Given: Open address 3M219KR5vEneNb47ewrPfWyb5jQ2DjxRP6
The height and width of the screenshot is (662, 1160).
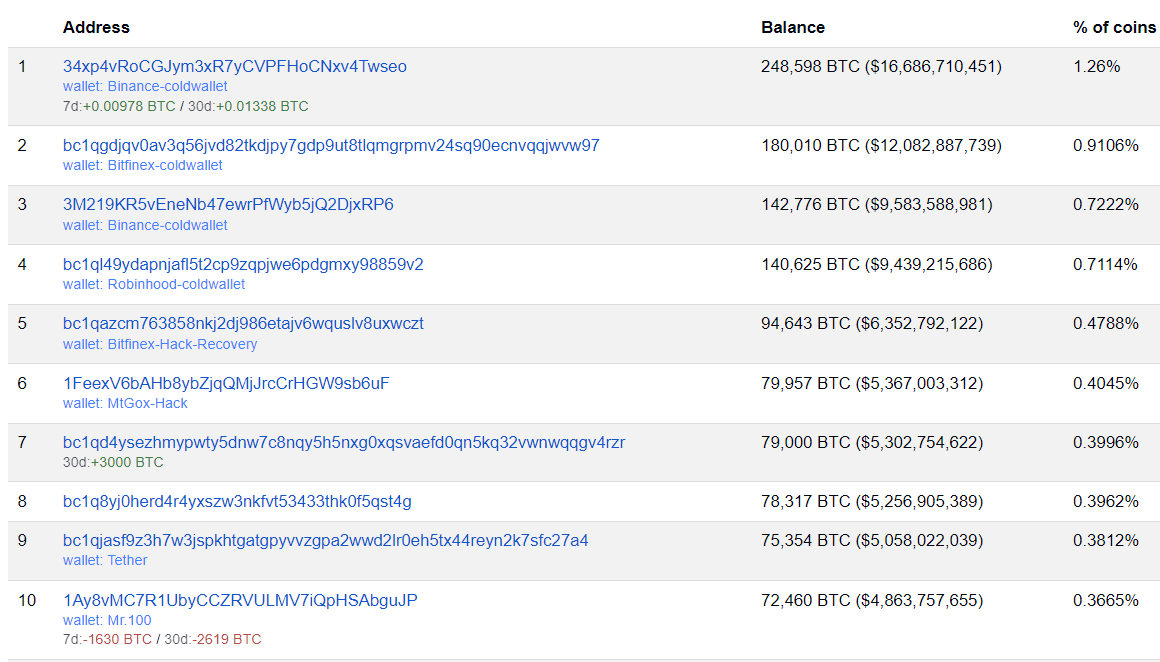Looking at the screenshot, I should [228, 205].
